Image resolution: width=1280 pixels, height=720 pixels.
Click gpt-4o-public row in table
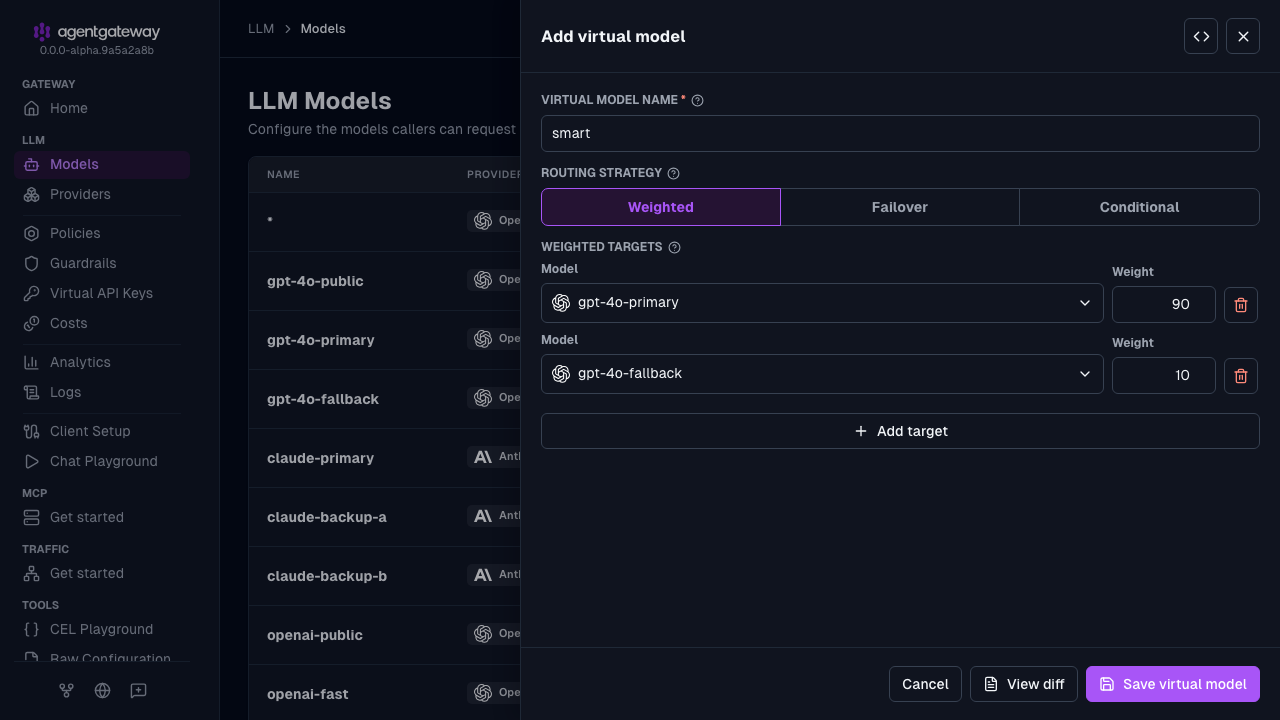(x=385, y=281)
